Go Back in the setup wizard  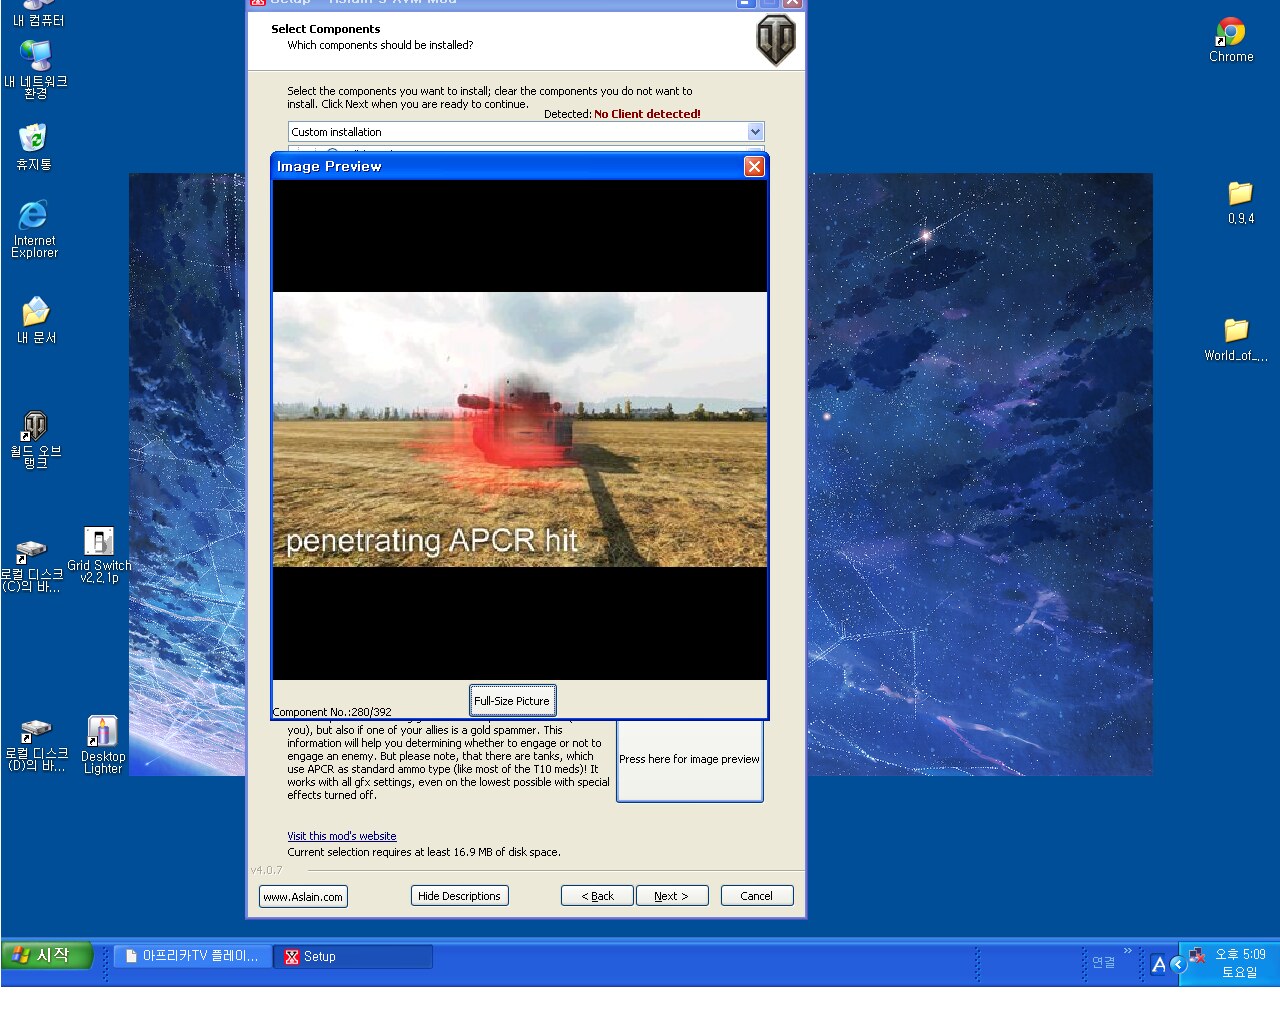(x=597, y=896)
